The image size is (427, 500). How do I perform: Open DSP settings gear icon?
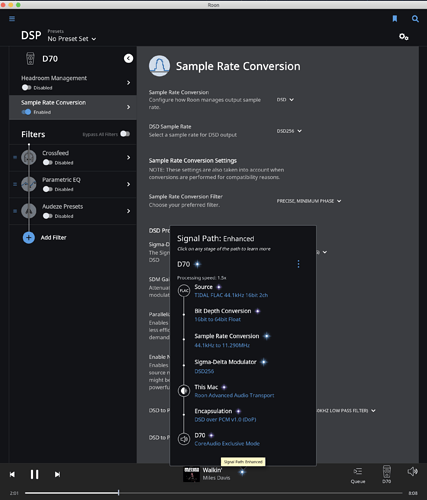pos(404,37)
